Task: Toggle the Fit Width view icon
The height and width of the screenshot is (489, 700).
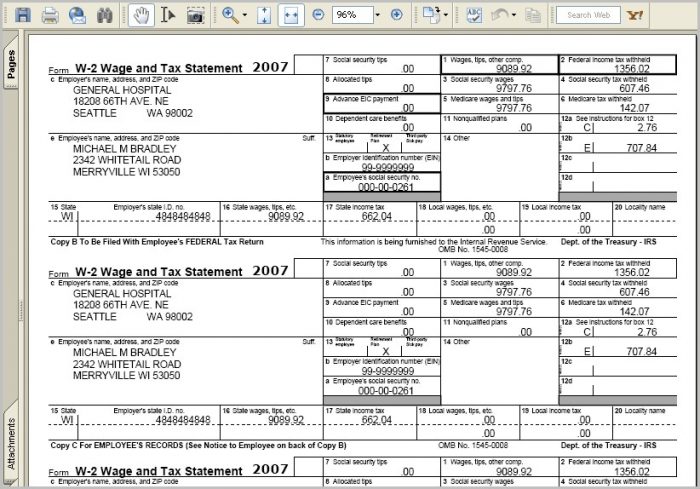Action: pos(291,15)
